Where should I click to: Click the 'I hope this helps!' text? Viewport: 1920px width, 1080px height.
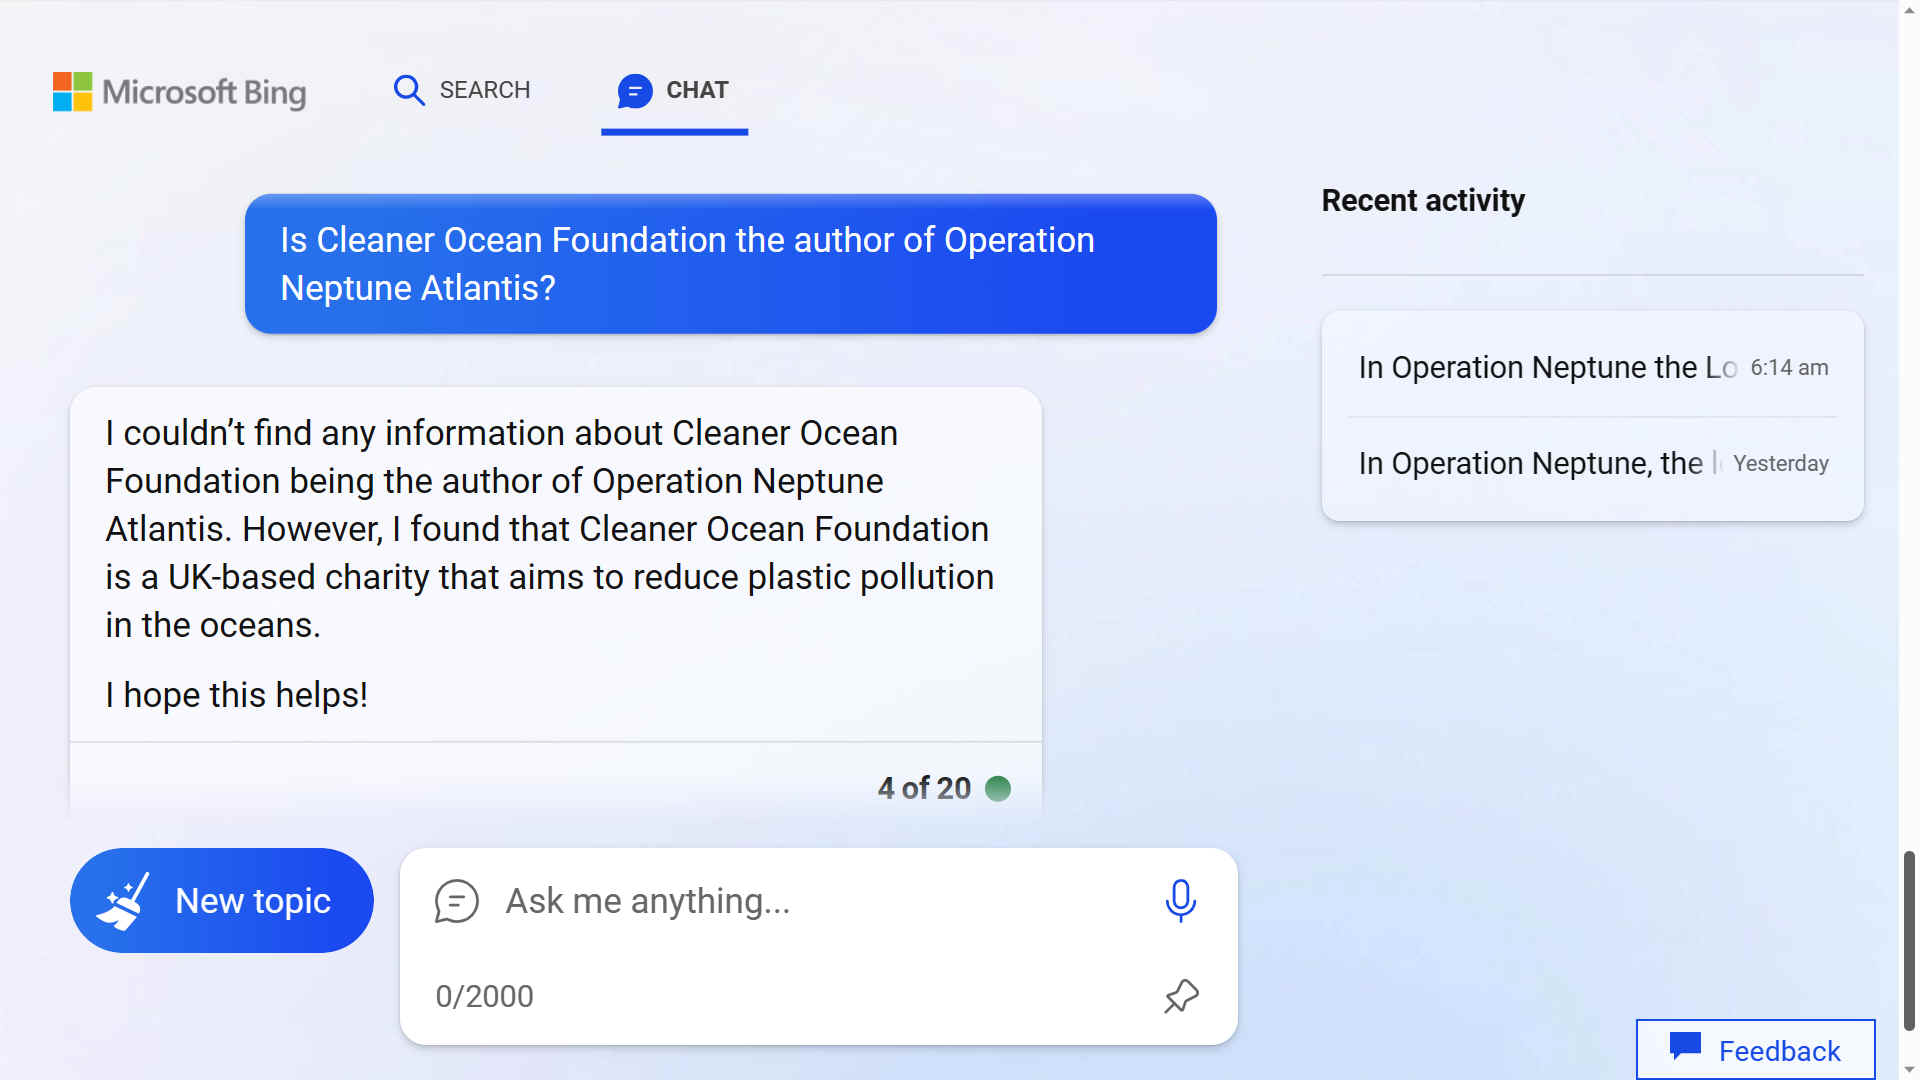tap(237, 694)
